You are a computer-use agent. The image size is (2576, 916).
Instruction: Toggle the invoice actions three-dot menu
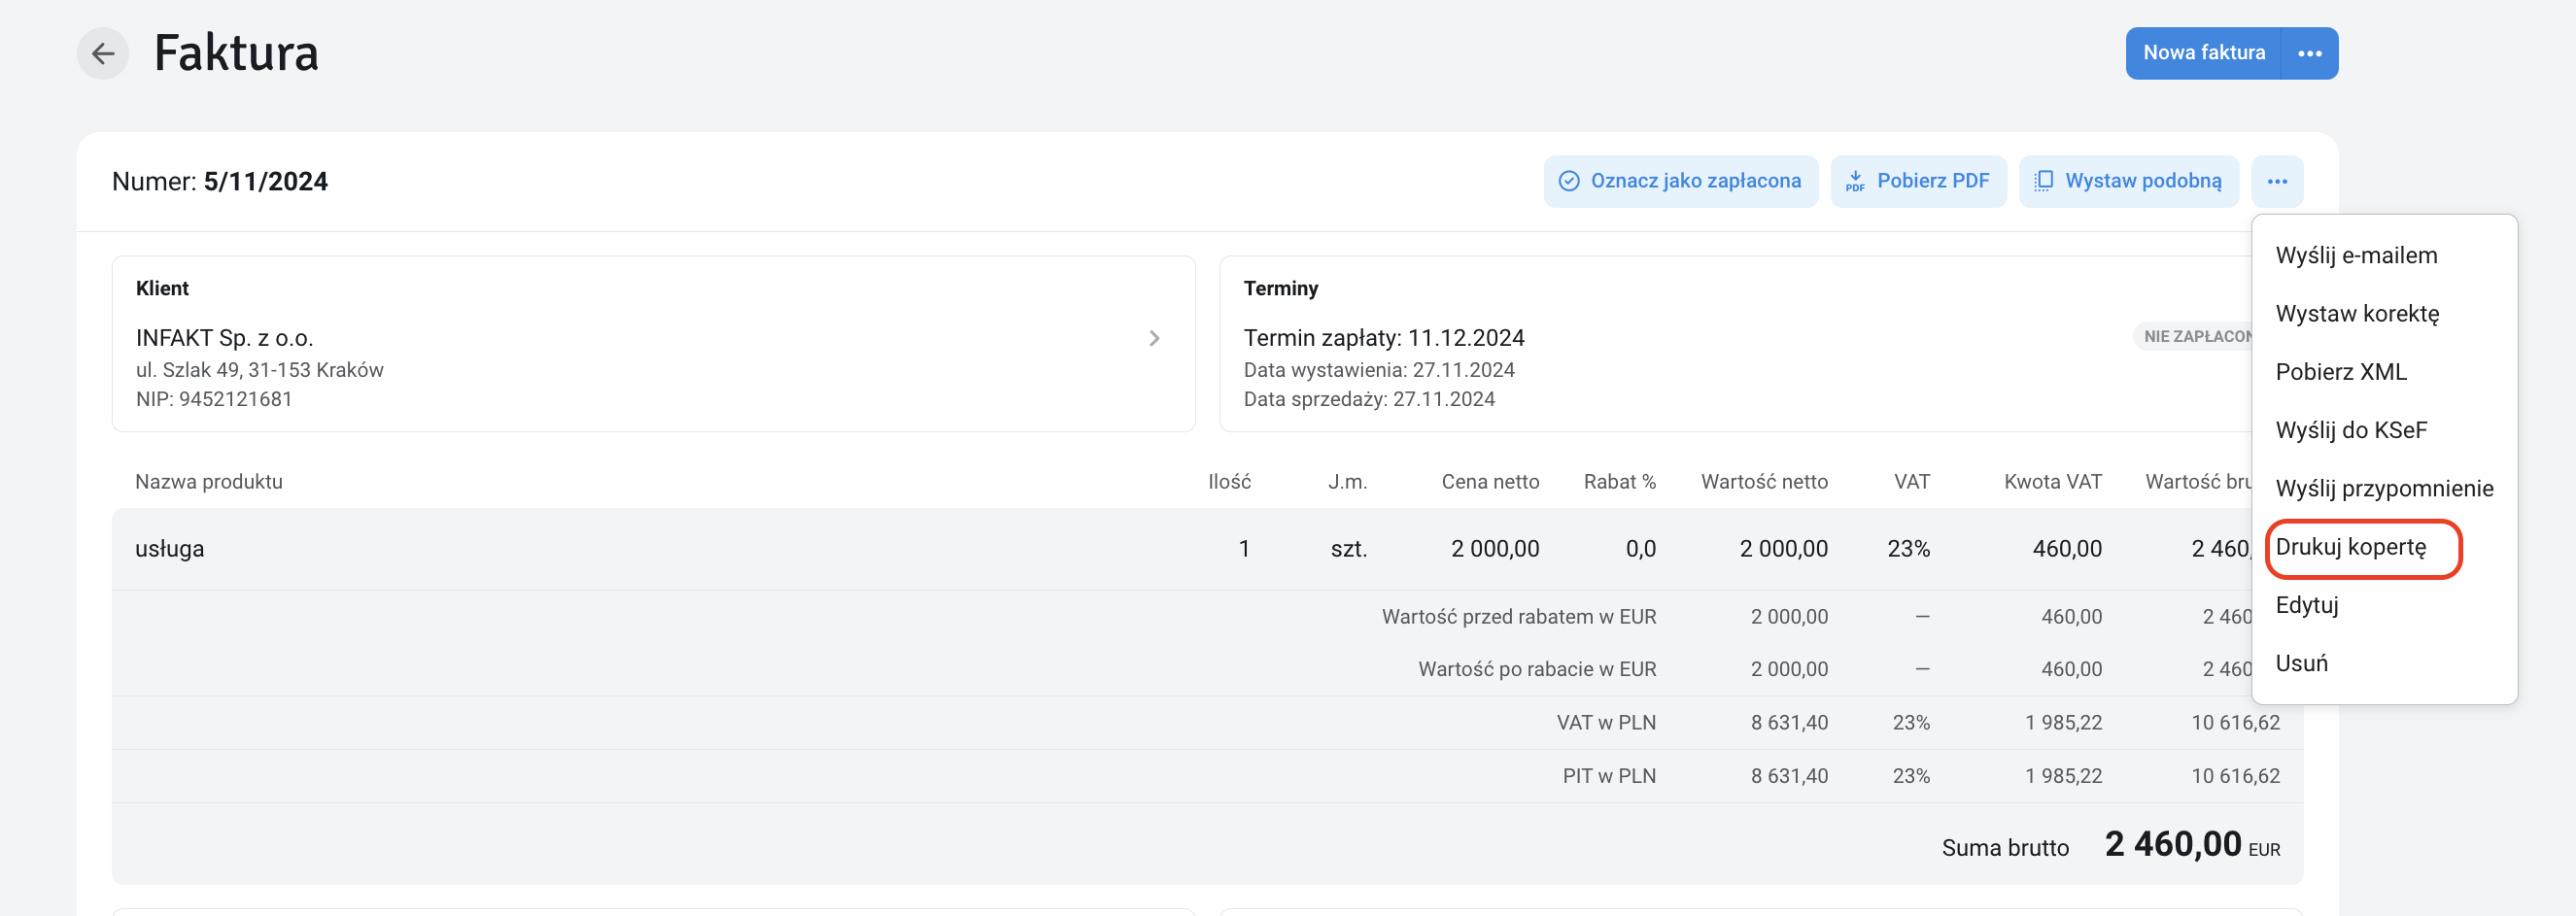coord(2277,181)
